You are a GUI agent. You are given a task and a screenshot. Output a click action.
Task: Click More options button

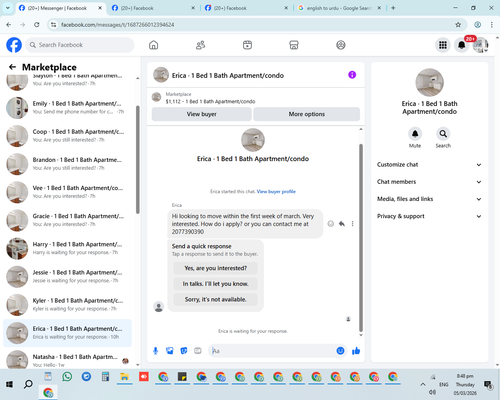[x=307, y=114]
